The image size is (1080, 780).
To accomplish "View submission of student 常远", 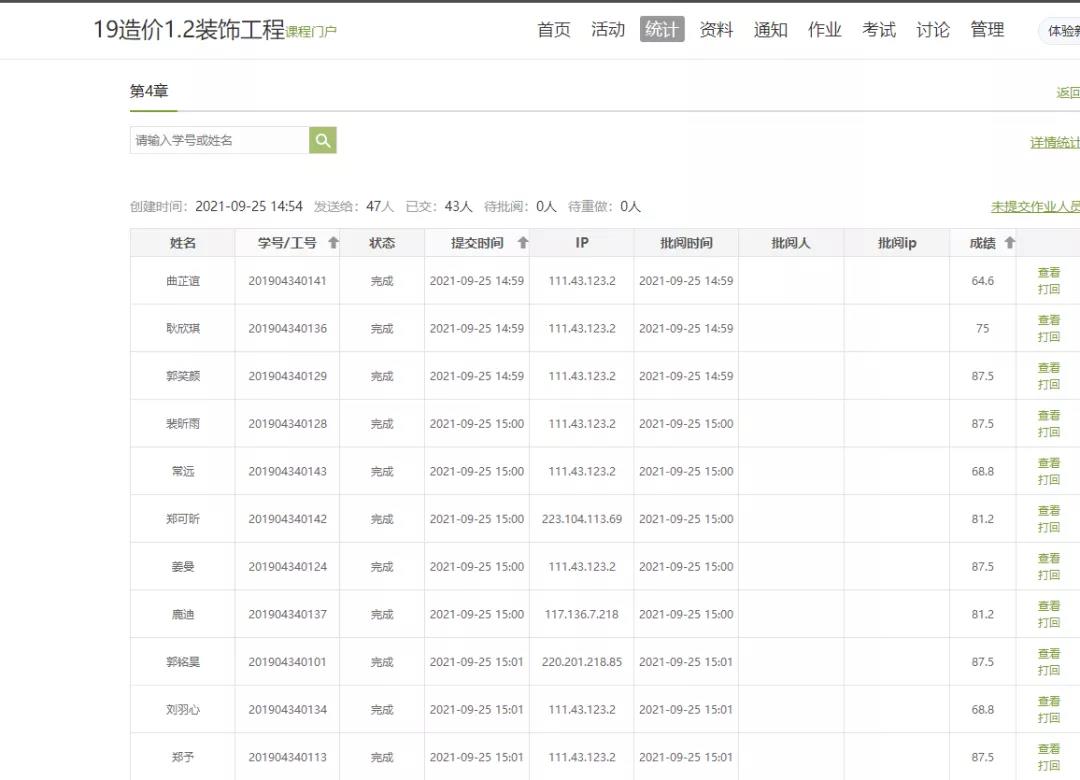I will pyautogui.click(x=1048, y=463).
